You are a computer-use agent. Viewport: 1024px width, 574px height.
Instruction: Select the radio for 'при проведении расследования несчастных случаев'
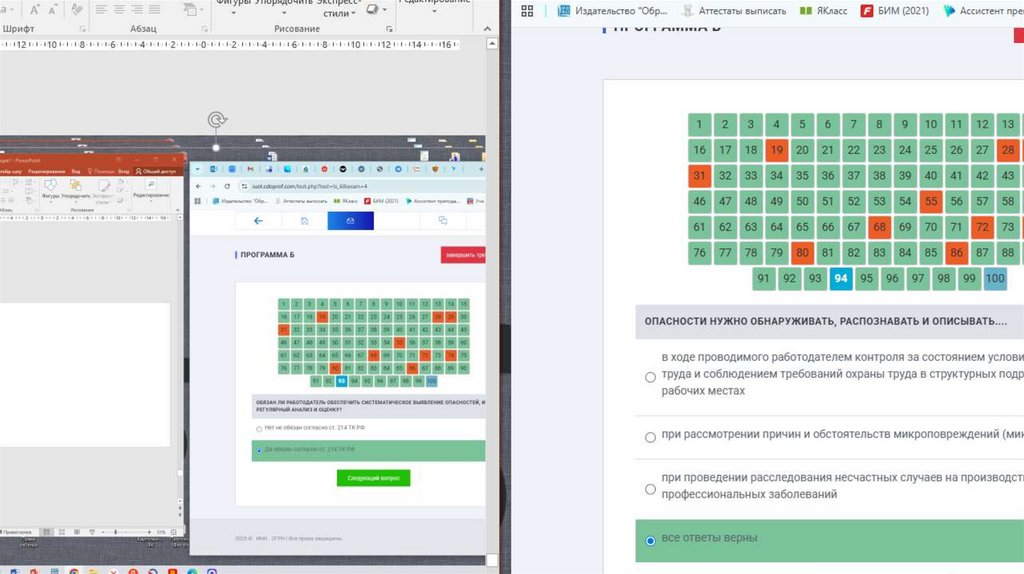[x=650, y=488]
